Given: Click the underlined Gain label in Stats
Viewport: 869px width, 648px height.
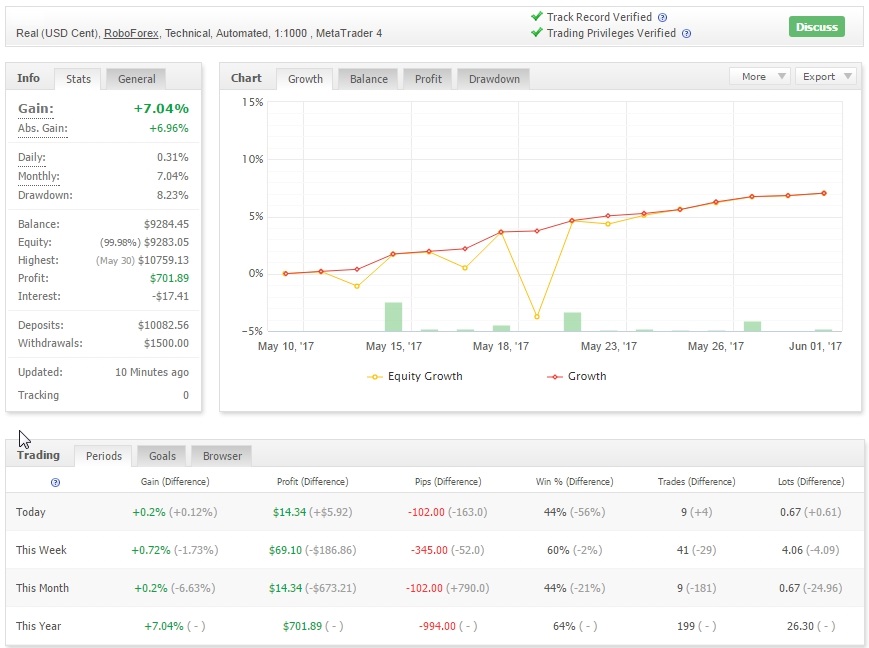Looking at the screenshot, I should coord(35,109).
